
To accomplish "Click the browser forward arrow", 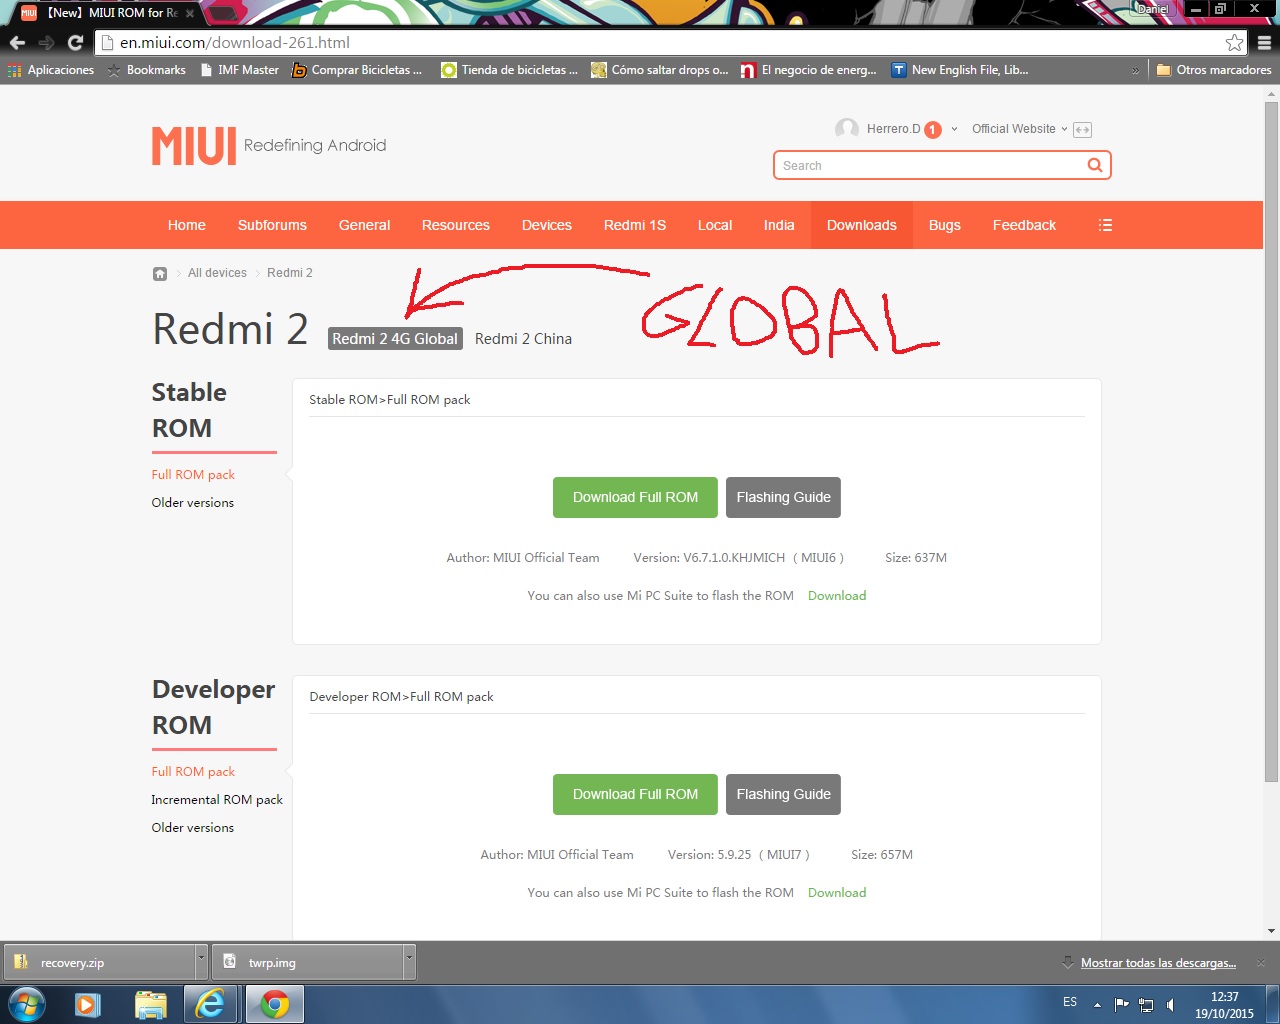I will click(46, 43).
